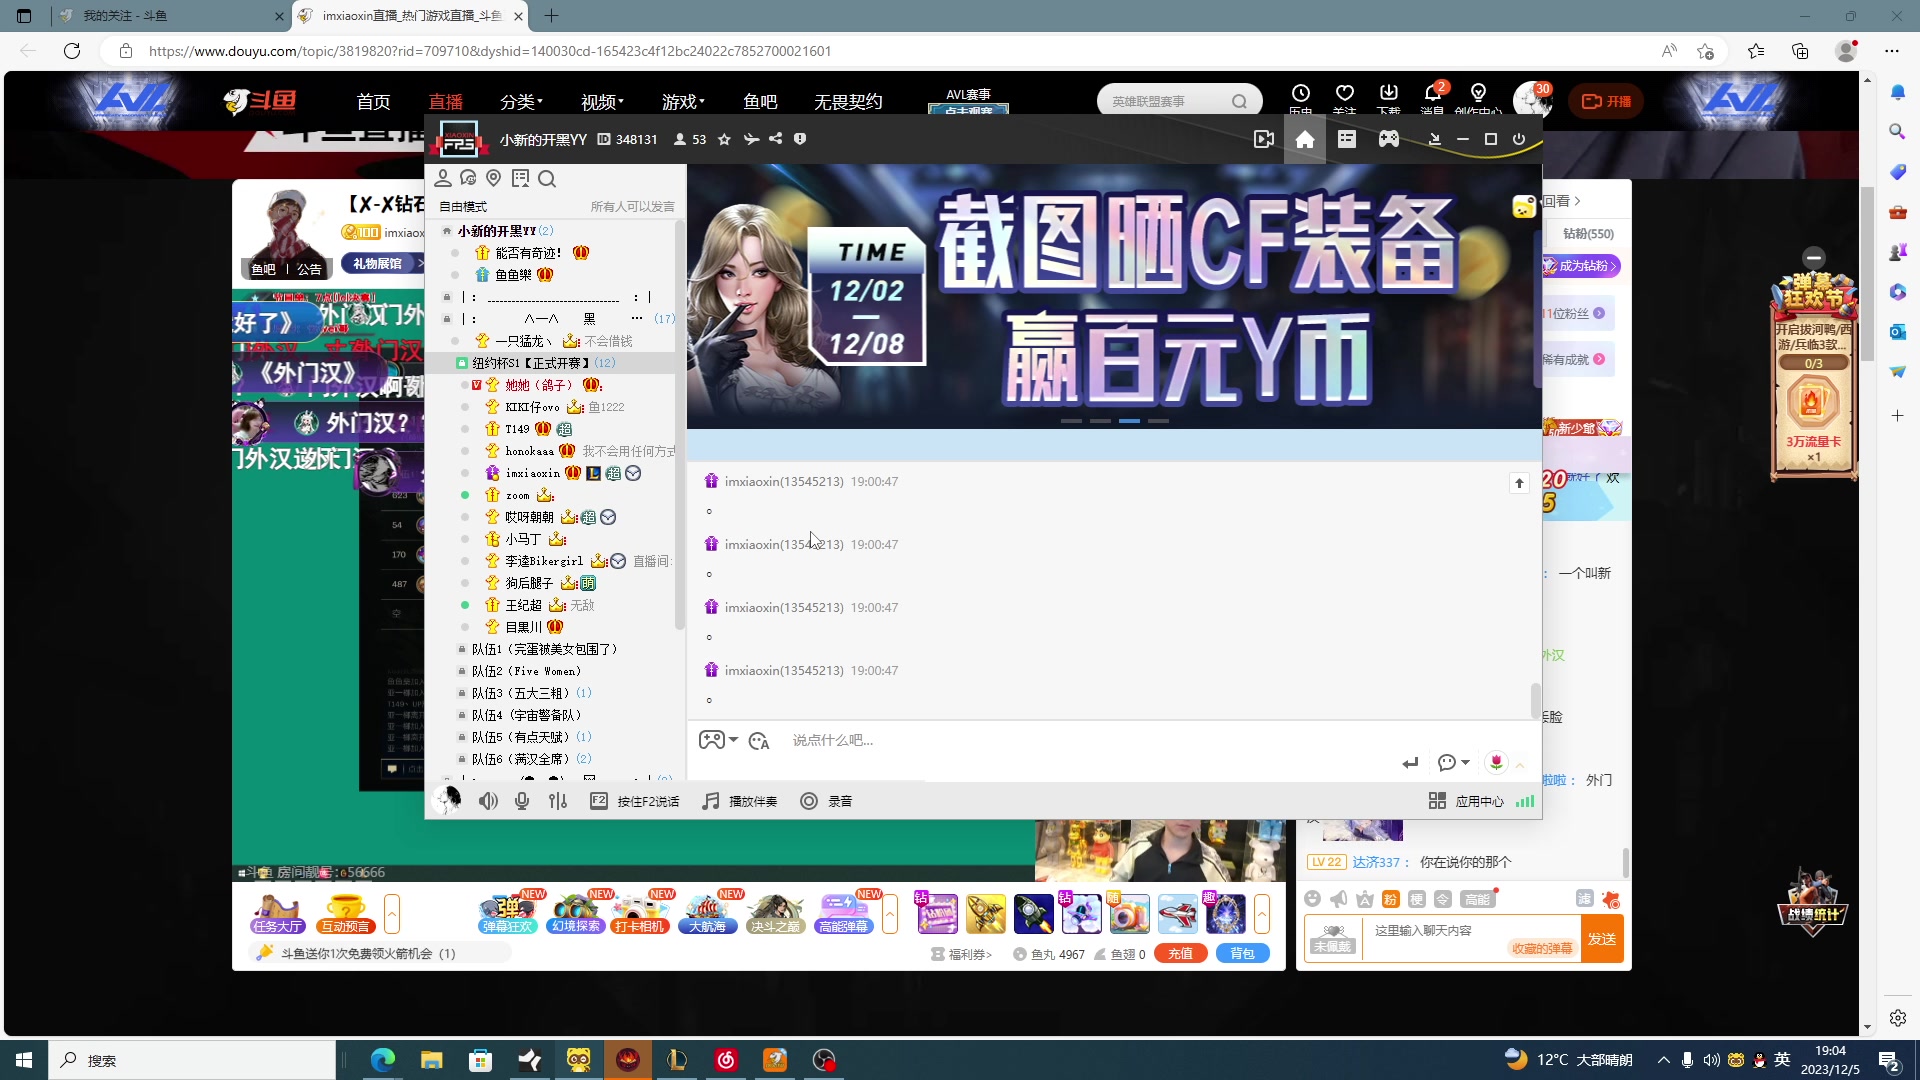Open the recent chat bubble icon above tree
This screenshot has height=1080, width=1920.
468,178
